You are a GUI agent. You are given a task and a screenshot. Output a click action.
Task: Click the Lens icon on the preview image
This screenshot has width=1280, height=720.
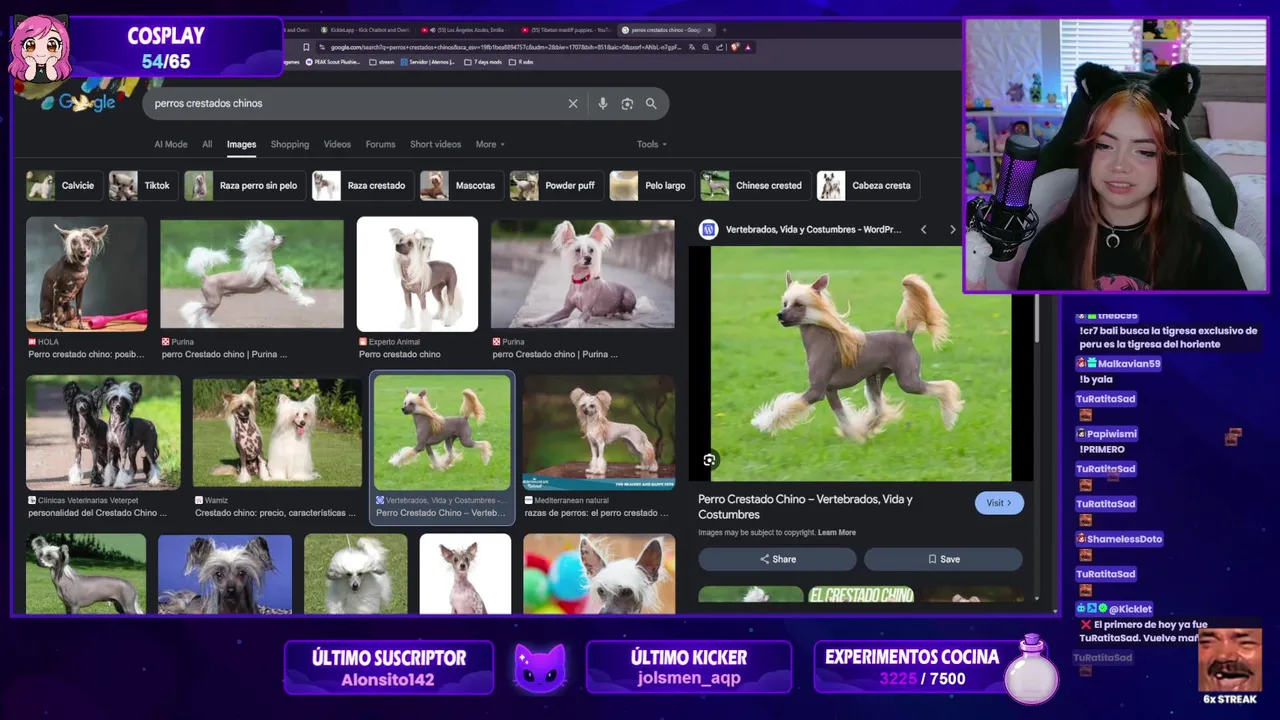tap(709, 460)
